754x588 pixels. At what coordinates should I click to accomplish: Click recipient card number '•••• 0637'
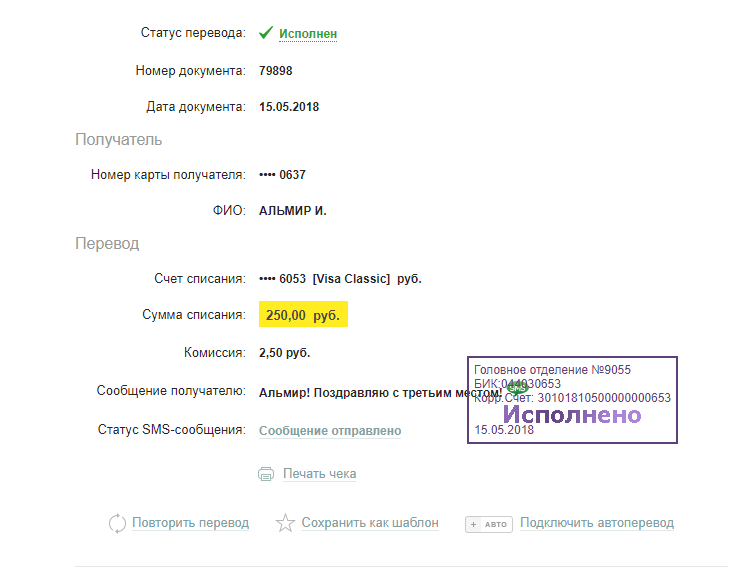pos(282,175)
